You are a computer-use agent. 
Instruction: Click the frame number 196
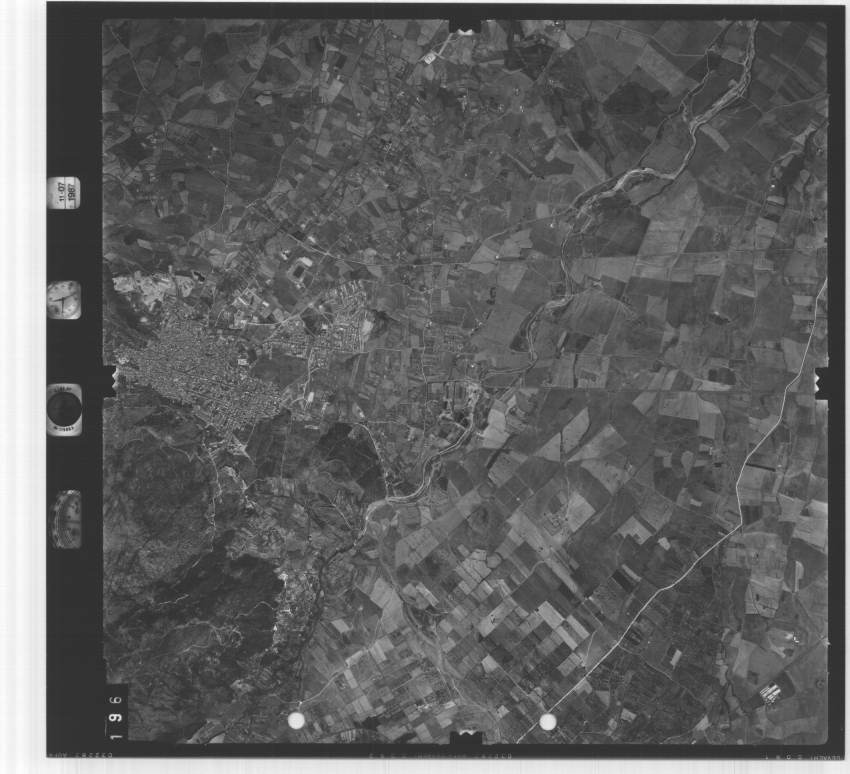click(117, 711)
